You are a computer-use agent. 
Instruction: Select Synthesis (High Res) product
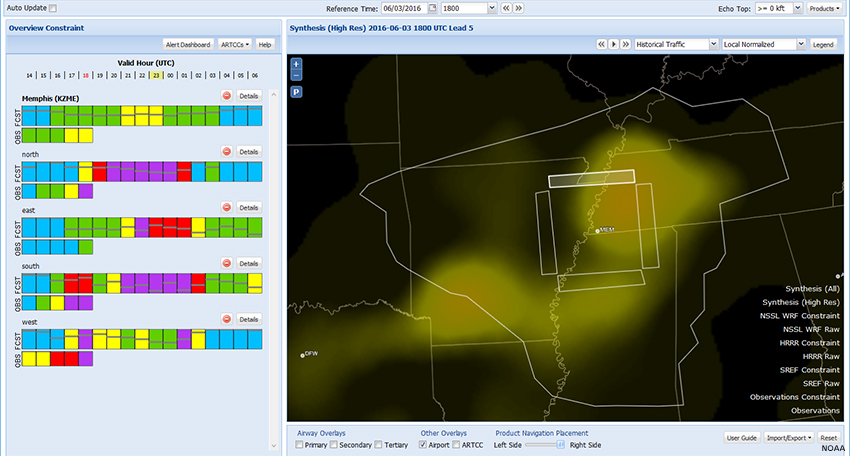pyautogui.click(x=801, y=303)
